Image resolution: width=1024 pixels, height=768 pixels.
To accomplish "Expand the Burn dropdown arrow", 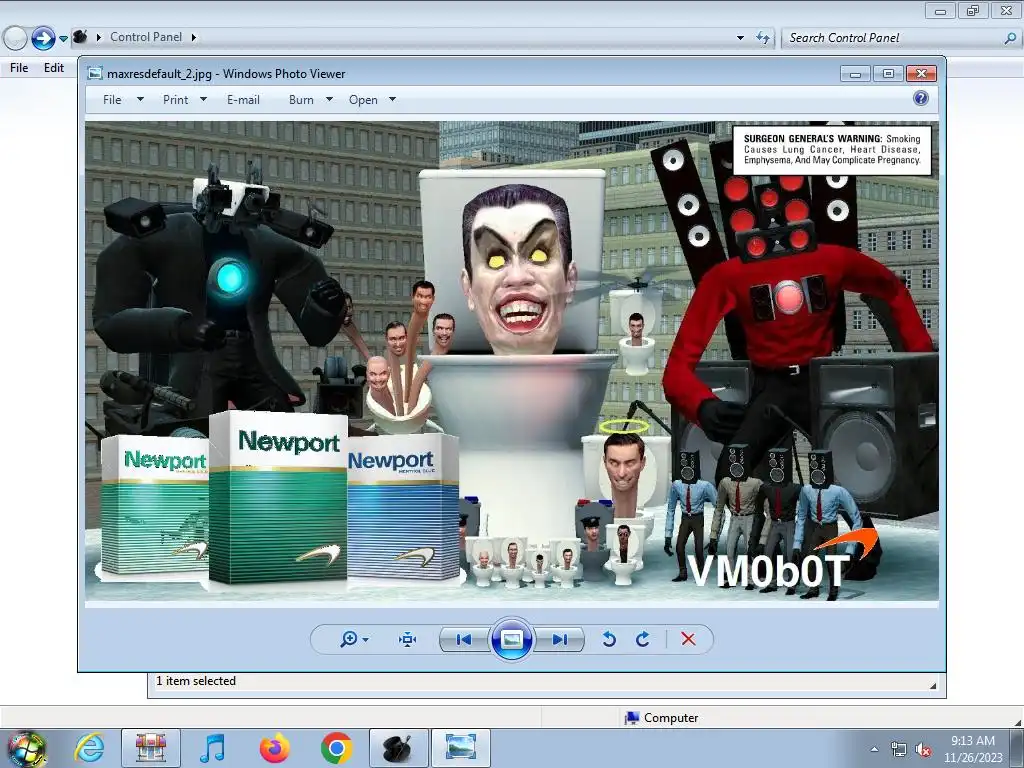I will tap(329, 99).
